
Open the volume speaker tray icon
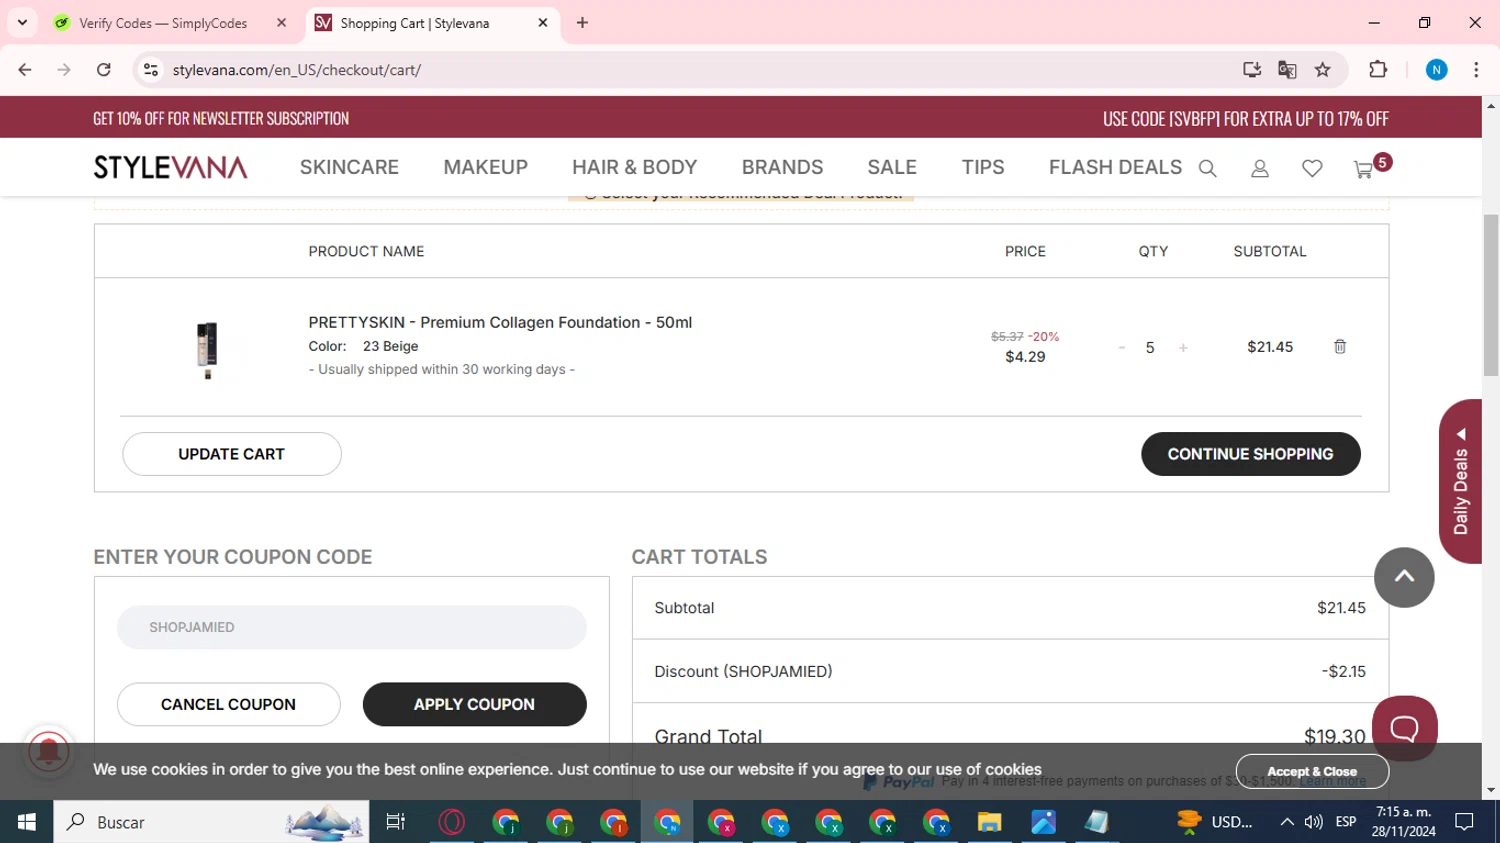coord(1314,822)
